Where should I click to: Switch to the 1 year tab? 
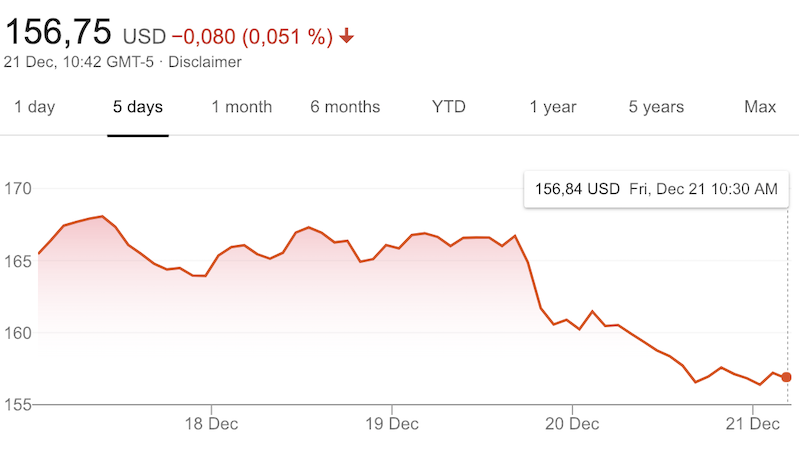(553, 107)
